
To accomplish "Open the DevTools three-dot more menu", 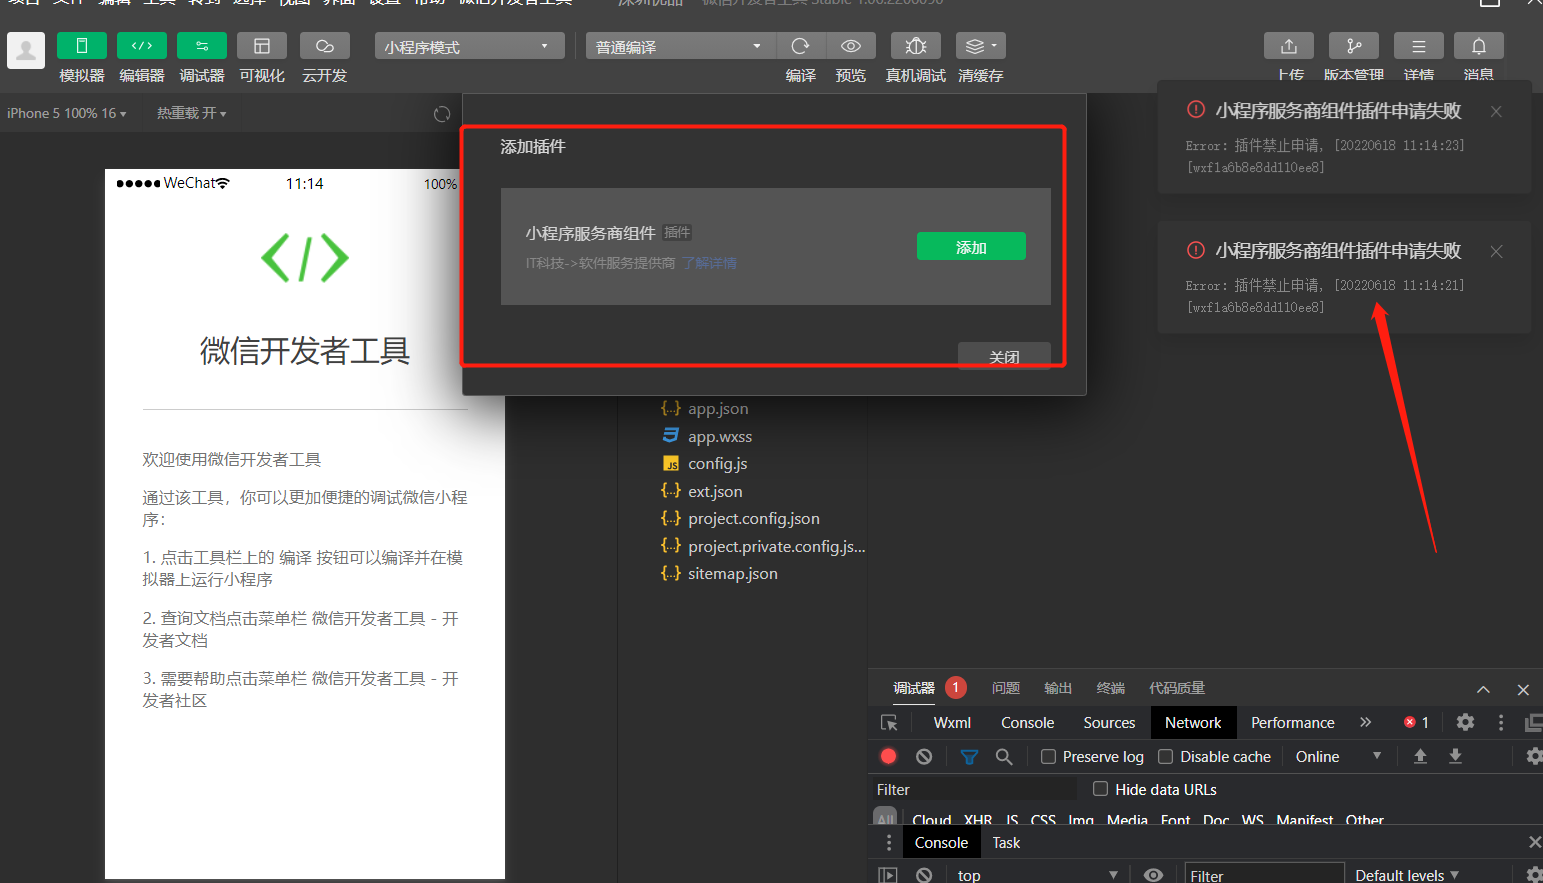I will click(1501, 722).
